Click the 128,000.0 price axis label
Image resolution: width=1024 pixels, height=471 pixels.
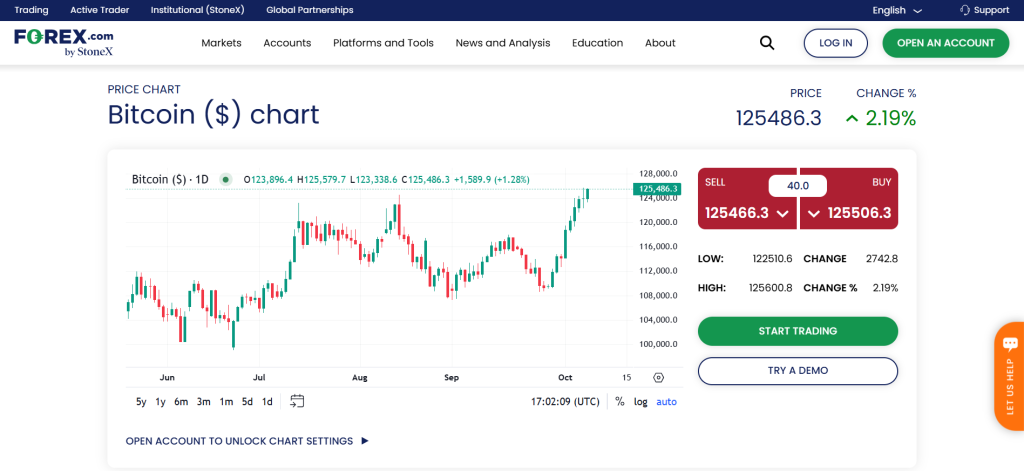click(x=658, y=174)
